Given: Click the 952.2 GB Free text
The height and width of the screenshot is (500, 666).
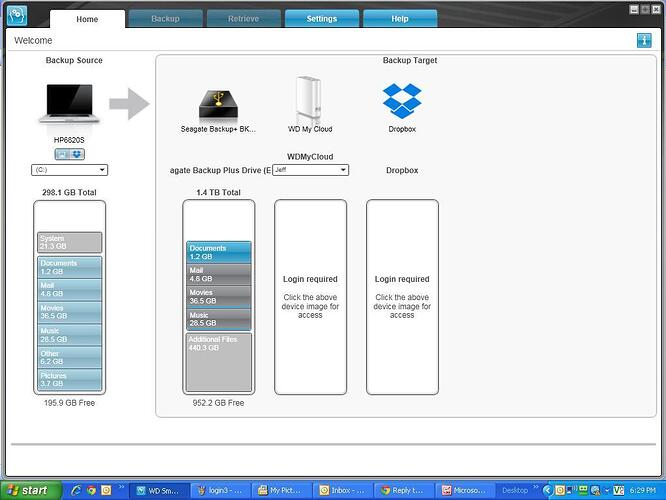Looking at the screenshot, I should coord(218,403).
